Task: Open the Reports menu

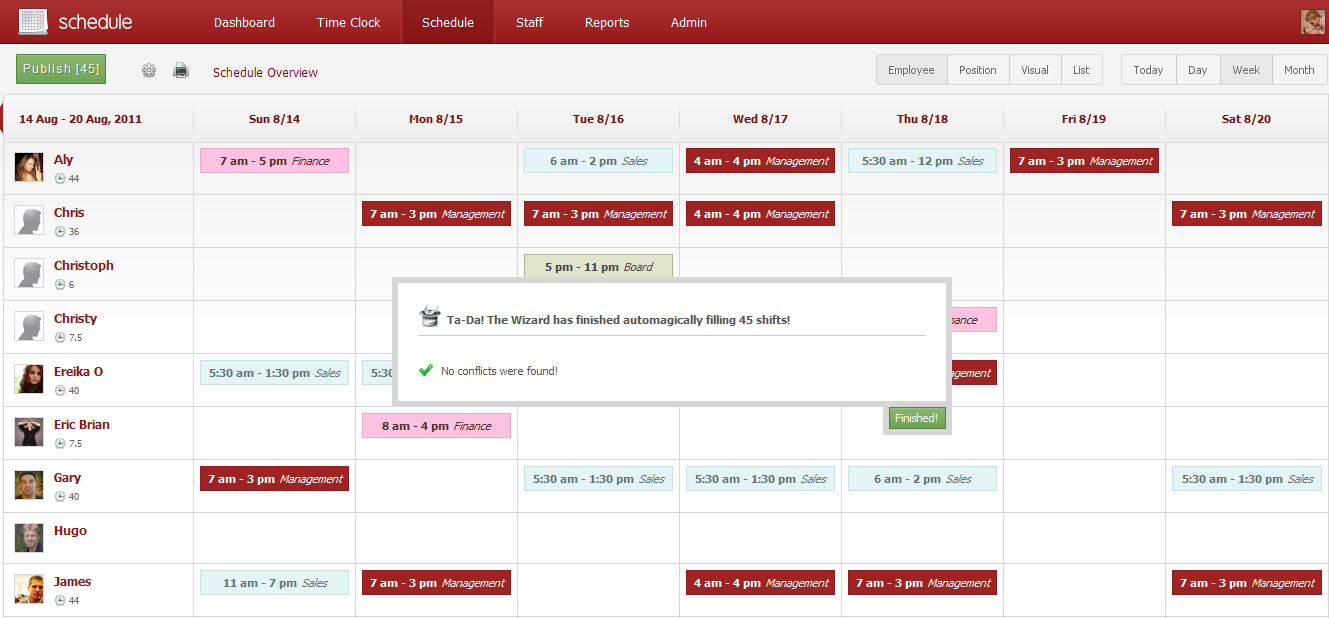Action: (606, 22)
